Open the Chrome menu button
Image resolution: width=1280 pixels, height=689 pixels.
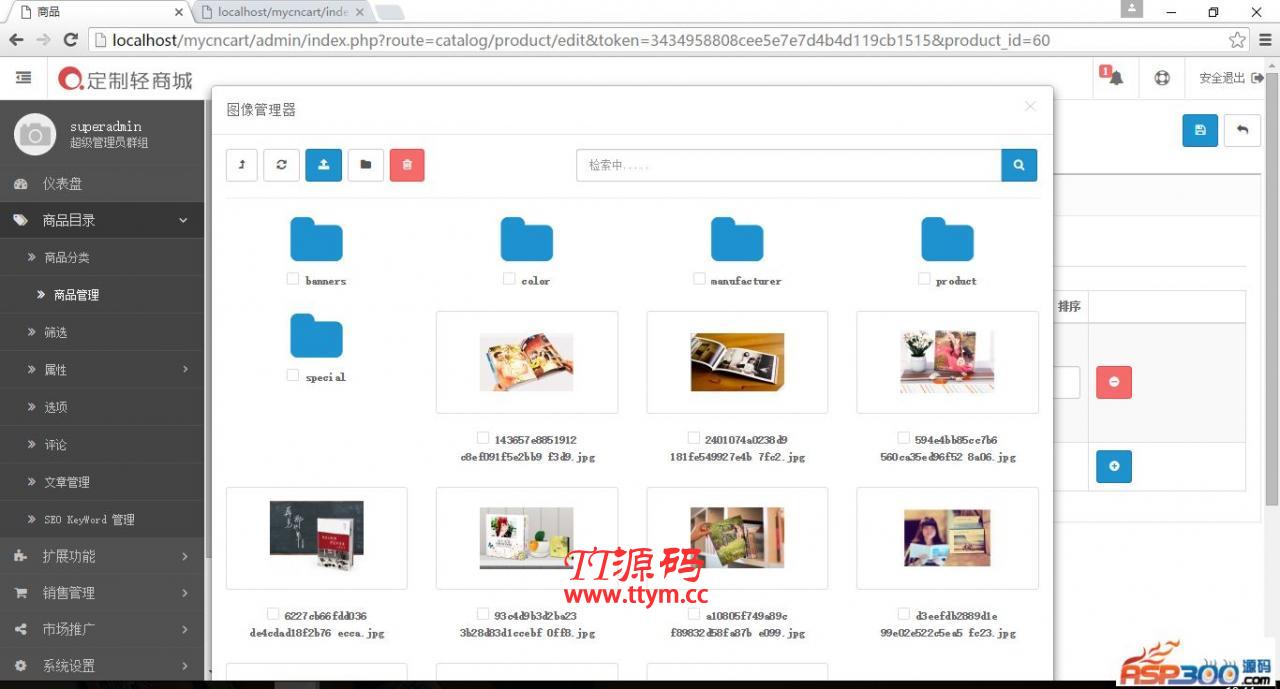coord(1266,40)
